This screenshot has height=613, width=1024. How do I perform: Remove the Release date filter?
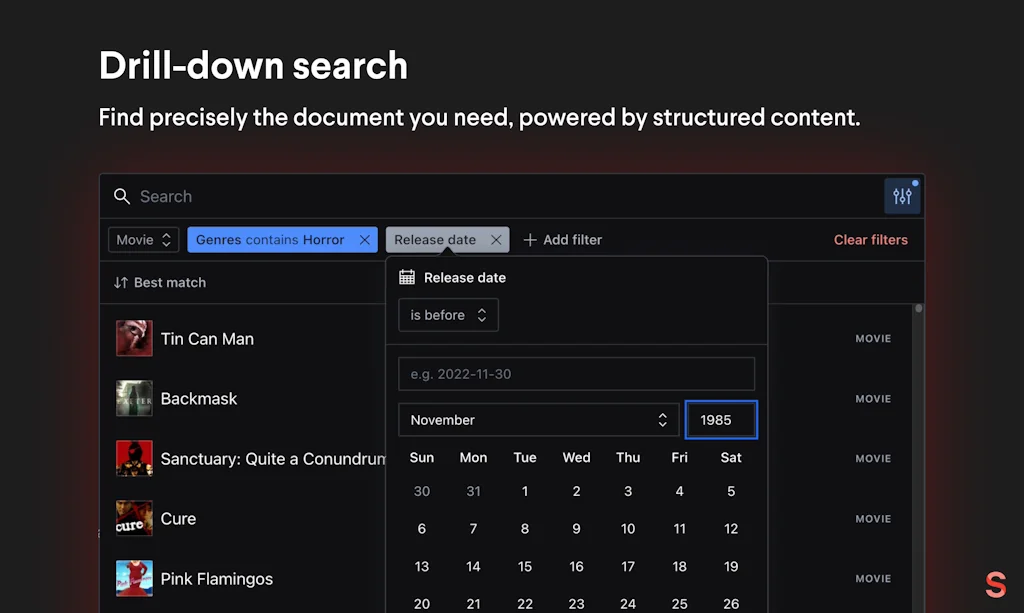coord(496,239)
